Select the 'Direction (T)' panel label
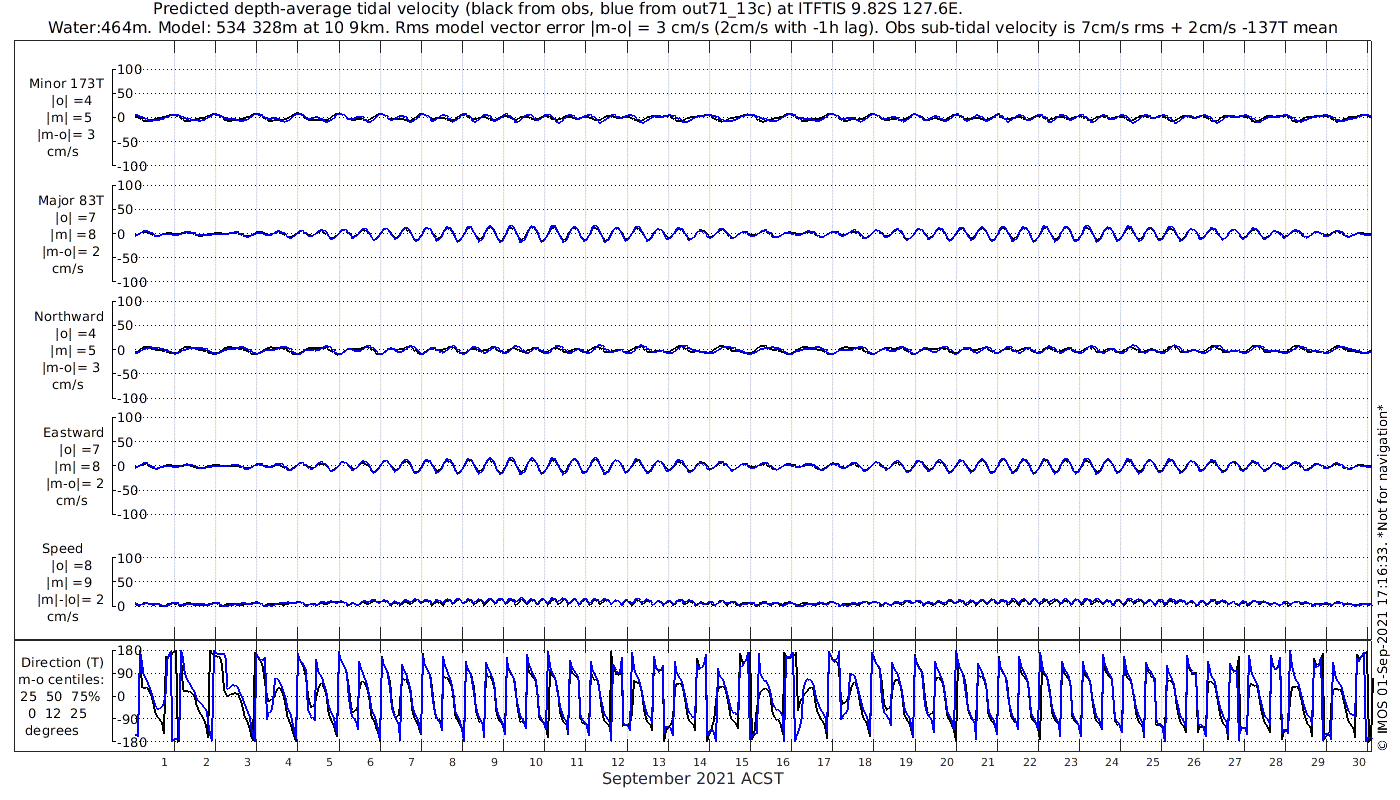 62,663
